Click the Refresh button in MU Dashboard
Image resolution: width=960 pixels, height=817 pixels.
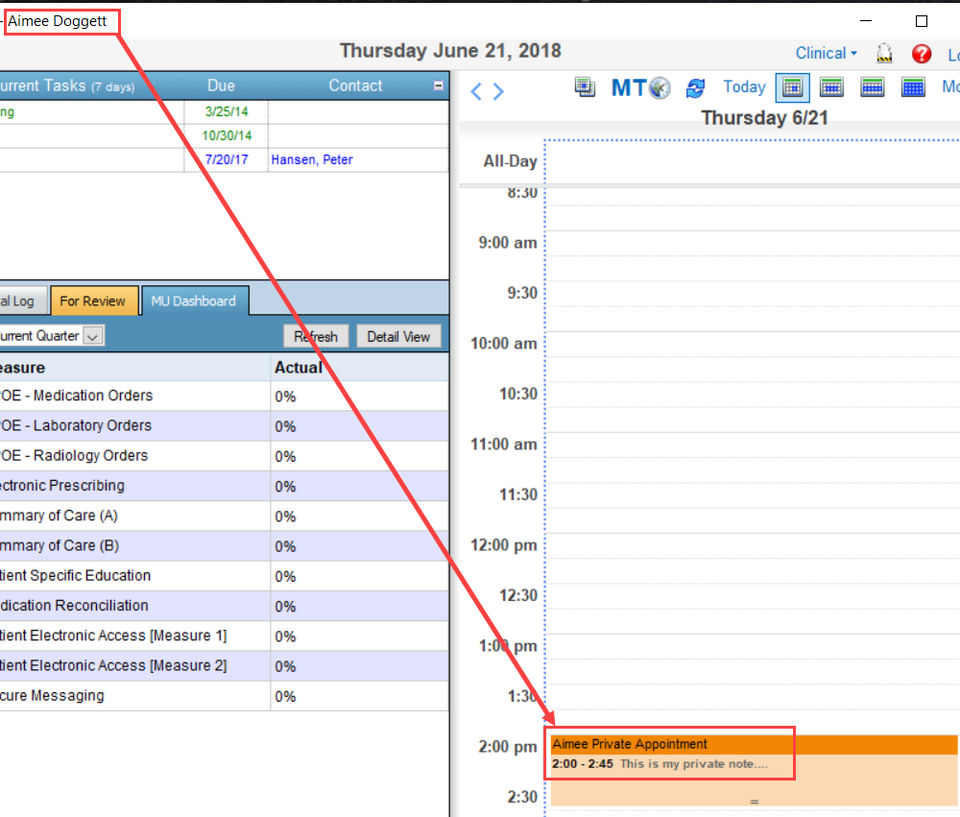point(316,336)
